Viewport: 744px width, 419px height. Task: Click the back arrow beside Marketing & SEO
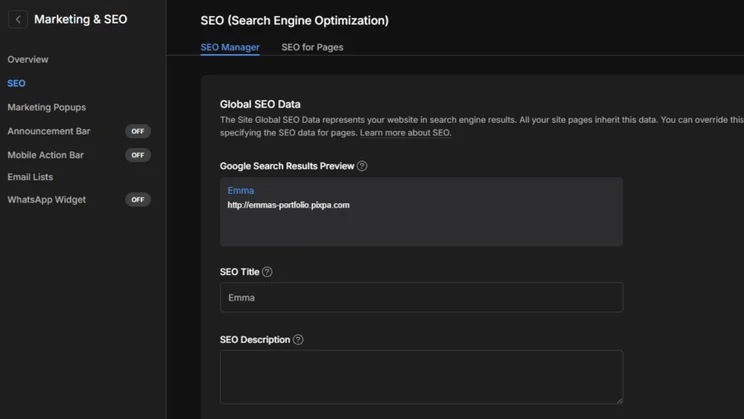pos(18,19)
